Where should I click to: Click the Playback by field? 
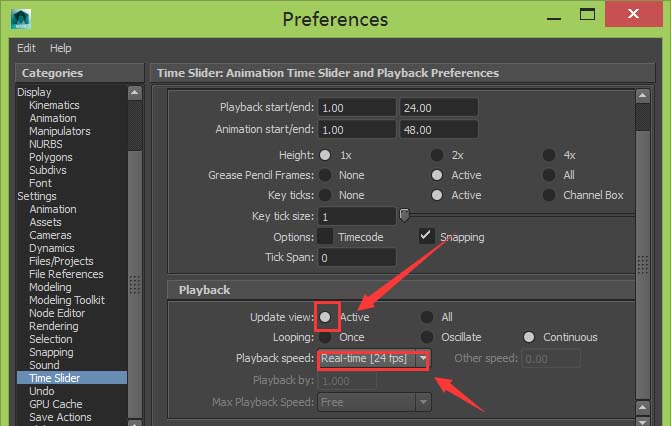pyautogui.click(x=347, y=381)
